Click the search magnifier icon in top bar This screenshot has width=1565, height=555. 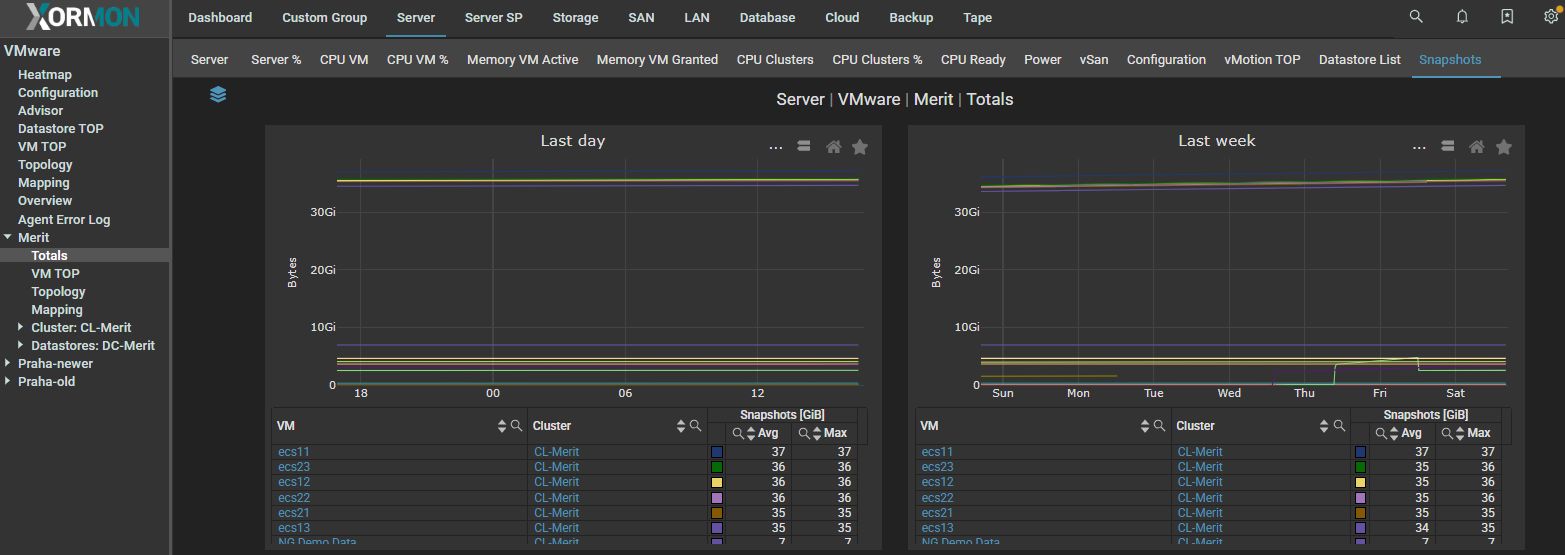[x=1416, y=17]
